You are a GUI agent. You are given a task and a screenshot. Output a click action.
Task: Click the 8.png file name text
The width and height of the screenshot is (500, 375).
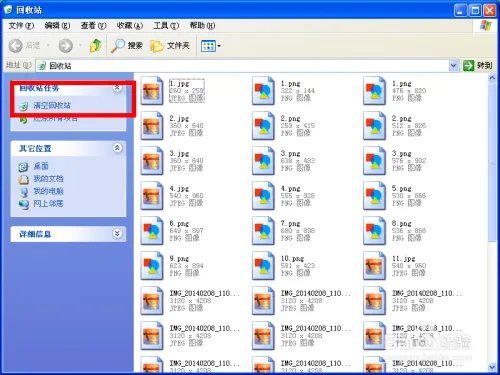(x=402, y=223)
